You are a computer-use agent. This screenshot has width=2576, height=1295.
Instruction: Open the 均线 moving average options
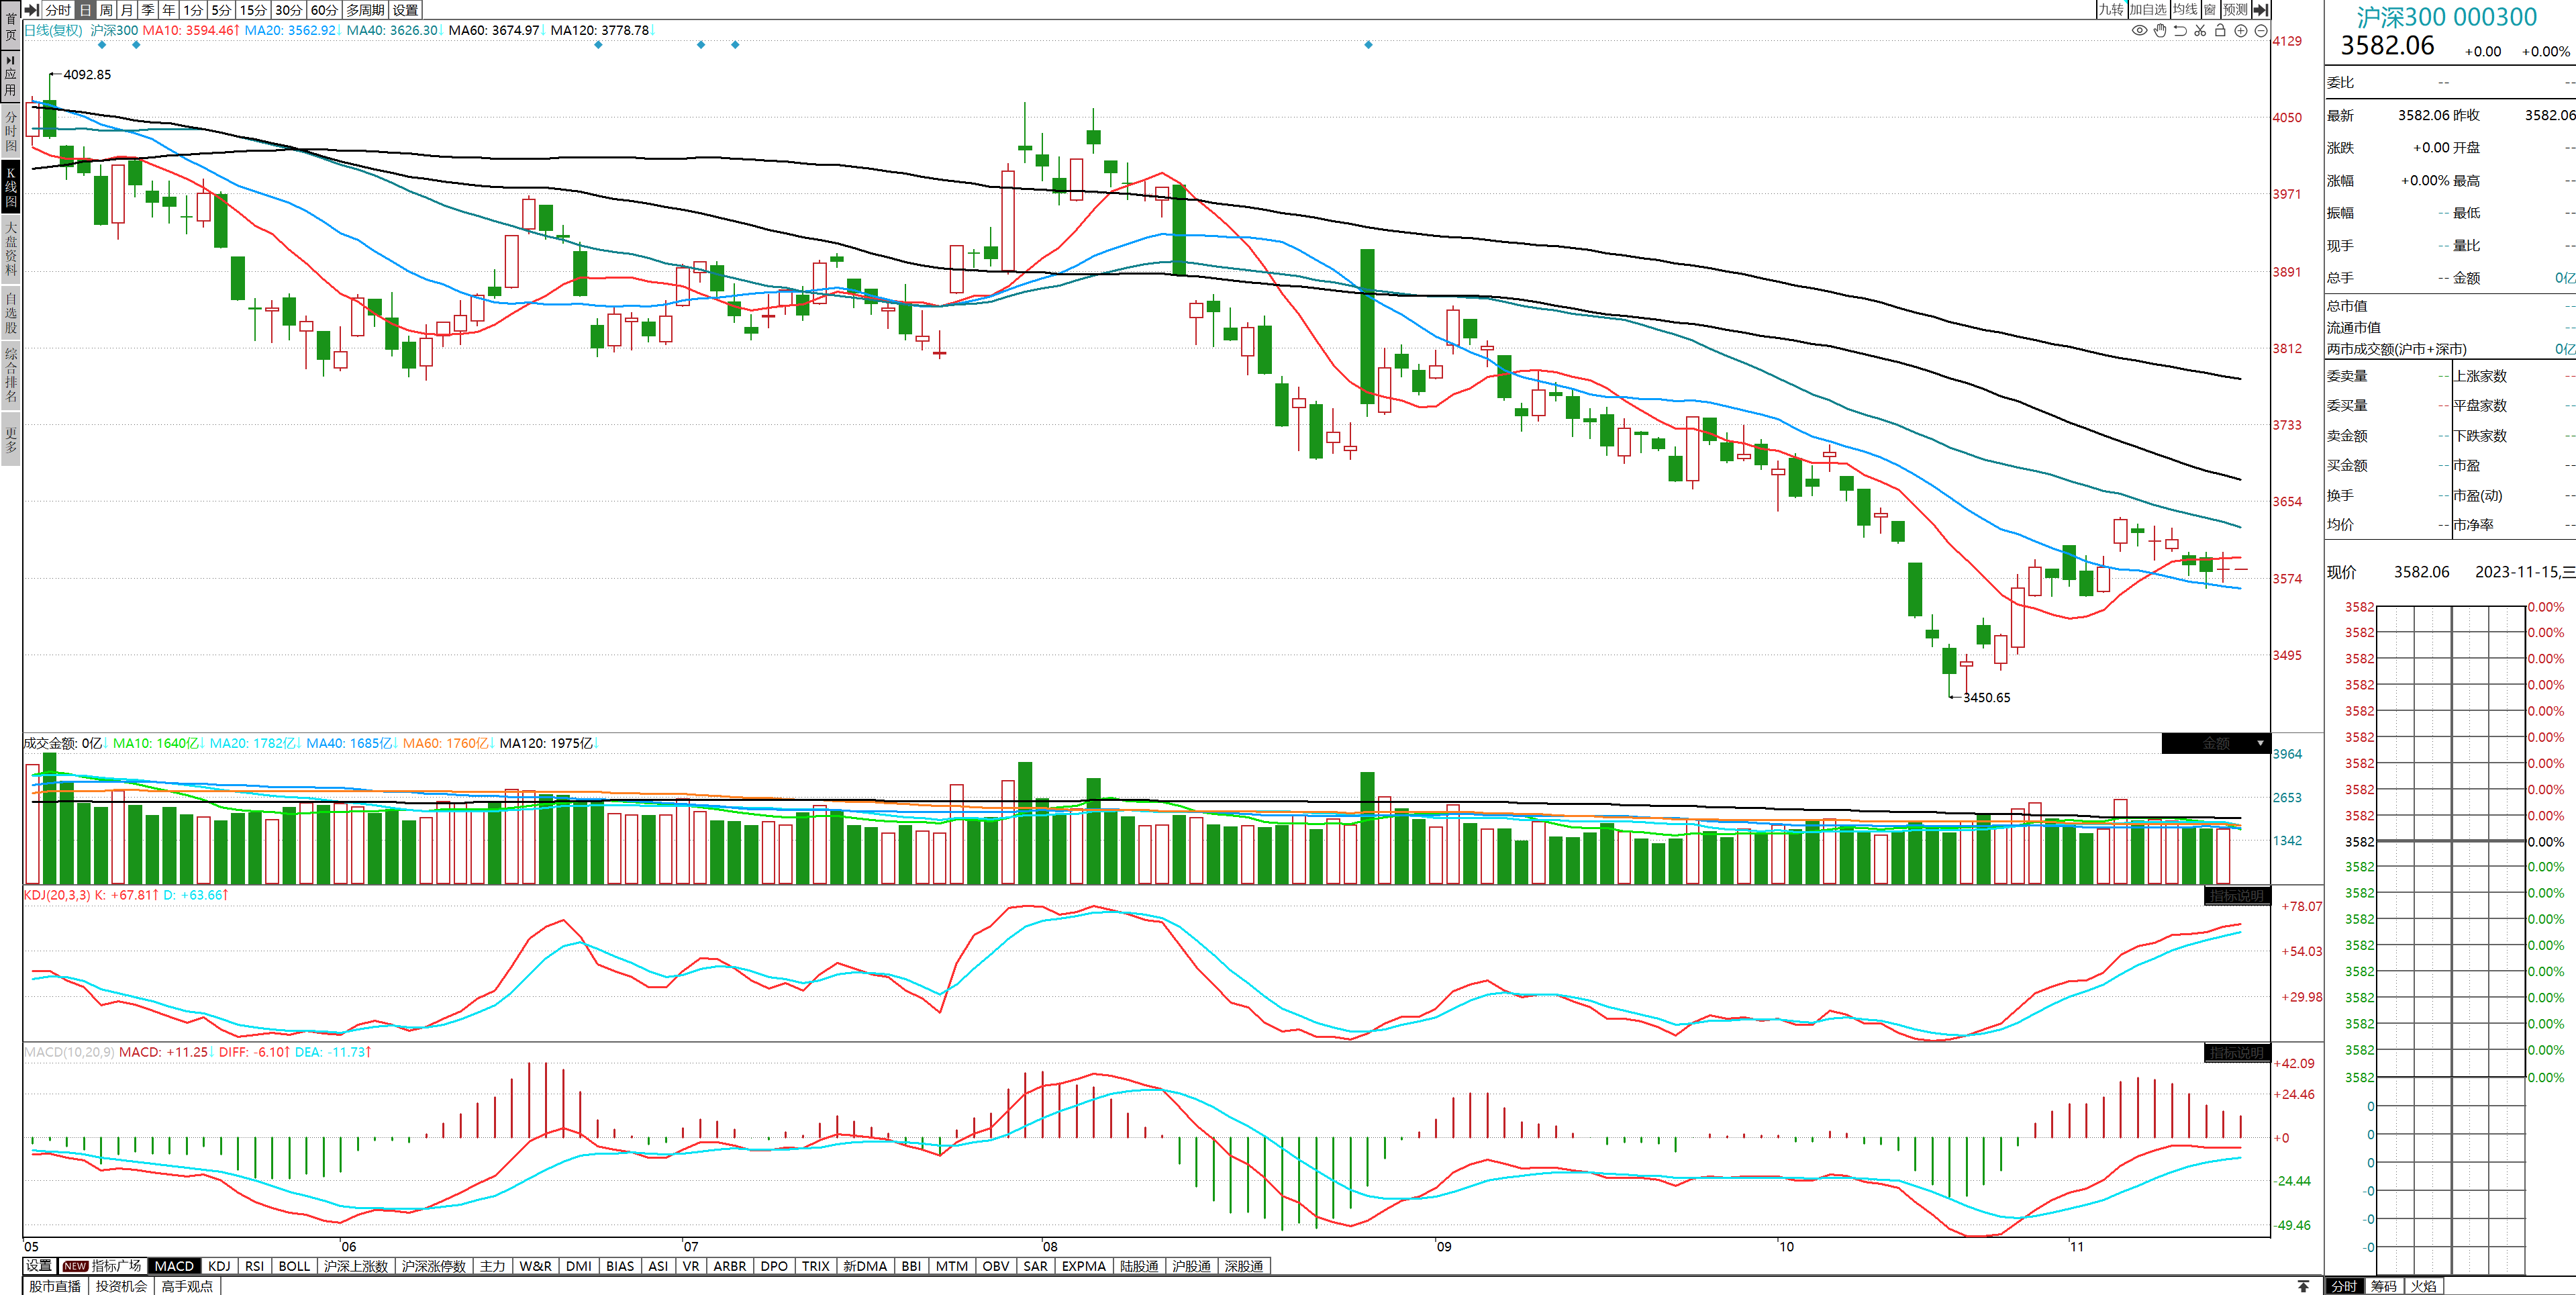2185,10
